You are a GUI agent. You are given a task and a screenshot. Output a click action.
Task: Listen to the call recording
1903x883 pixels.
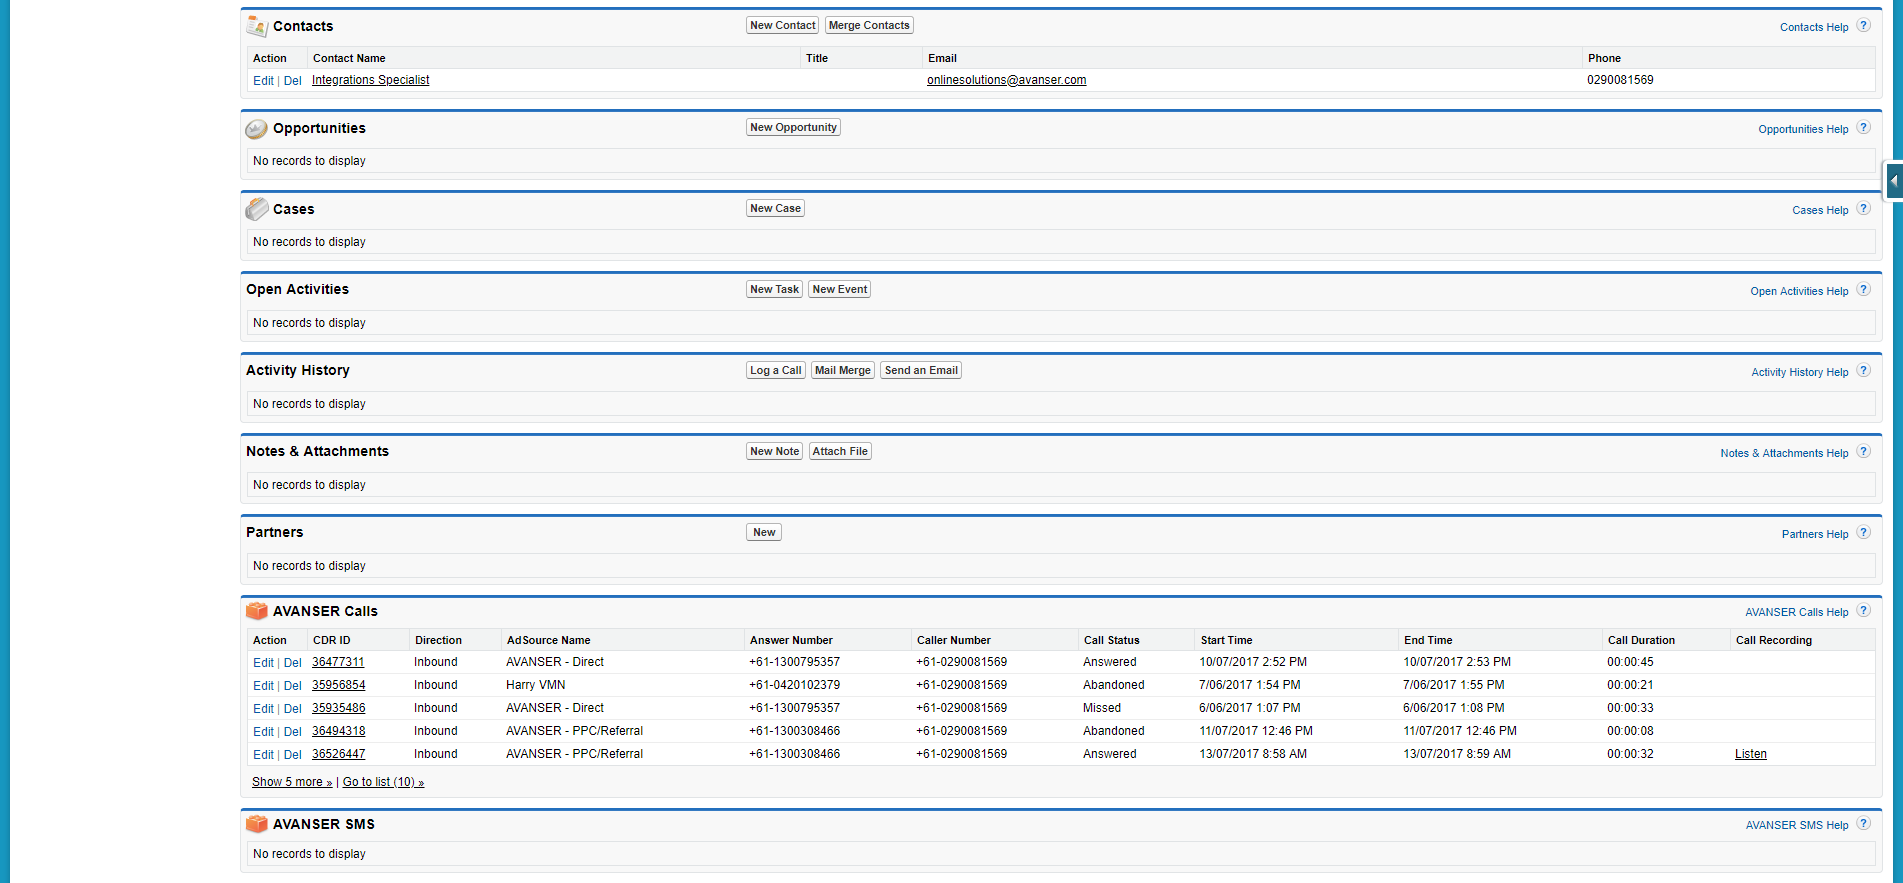pos(1751,754)
